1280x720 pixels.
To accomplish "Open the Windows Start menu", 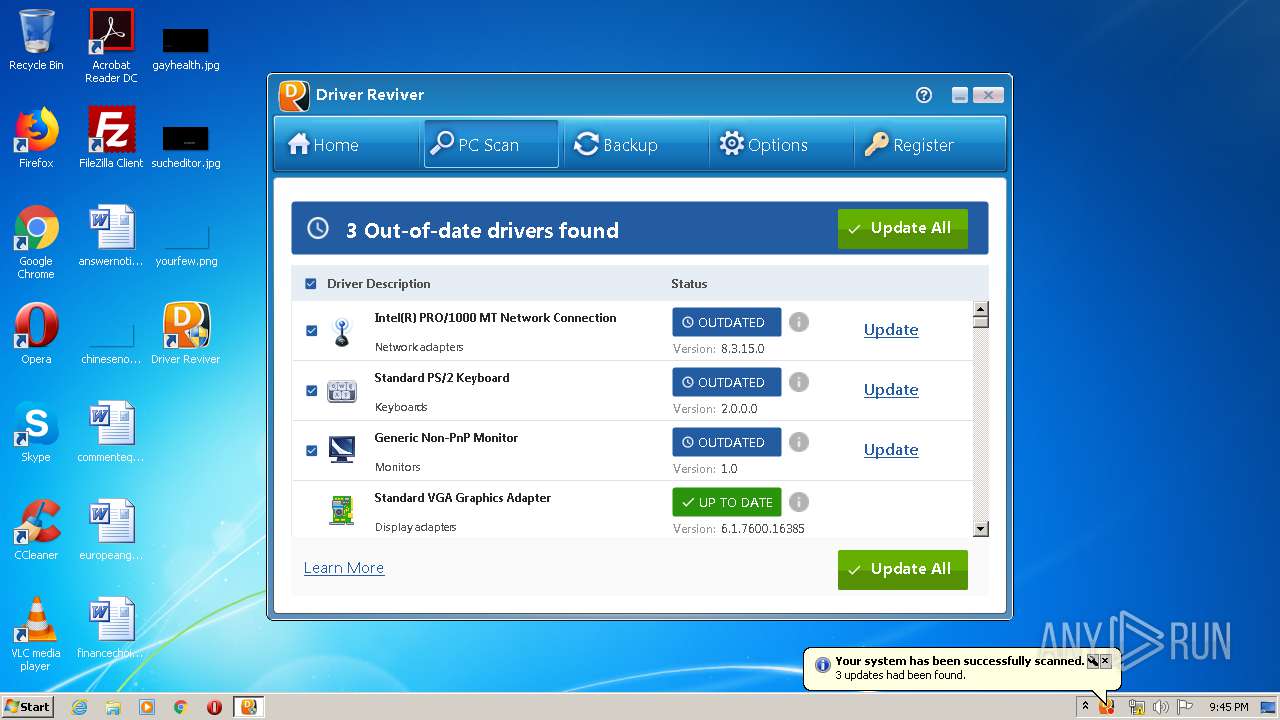I will pyautogui.click(x=28, y=706).
